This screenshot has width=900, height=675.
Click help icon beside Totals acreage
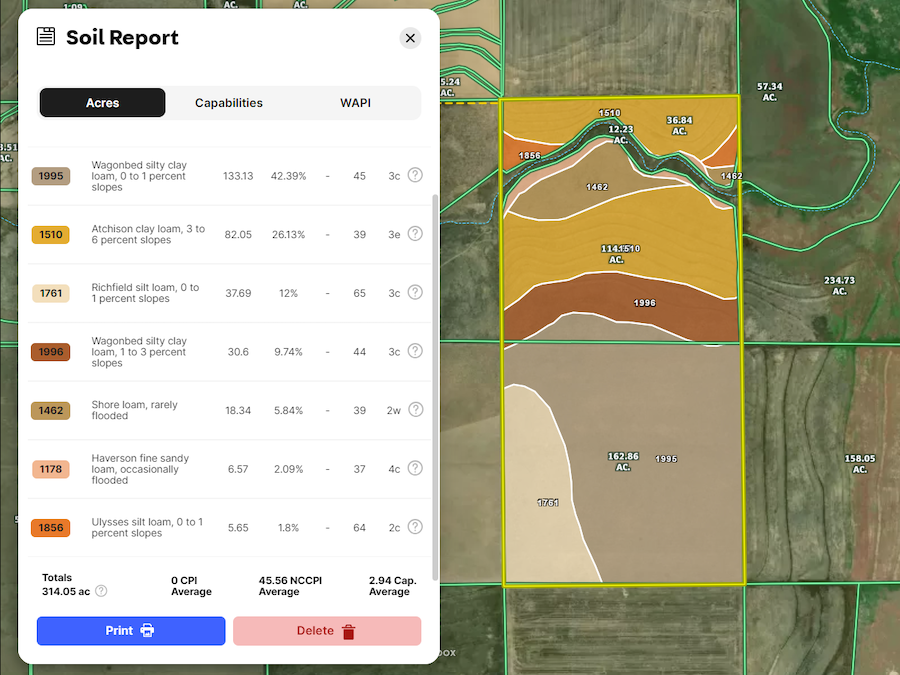coord(101,591)
